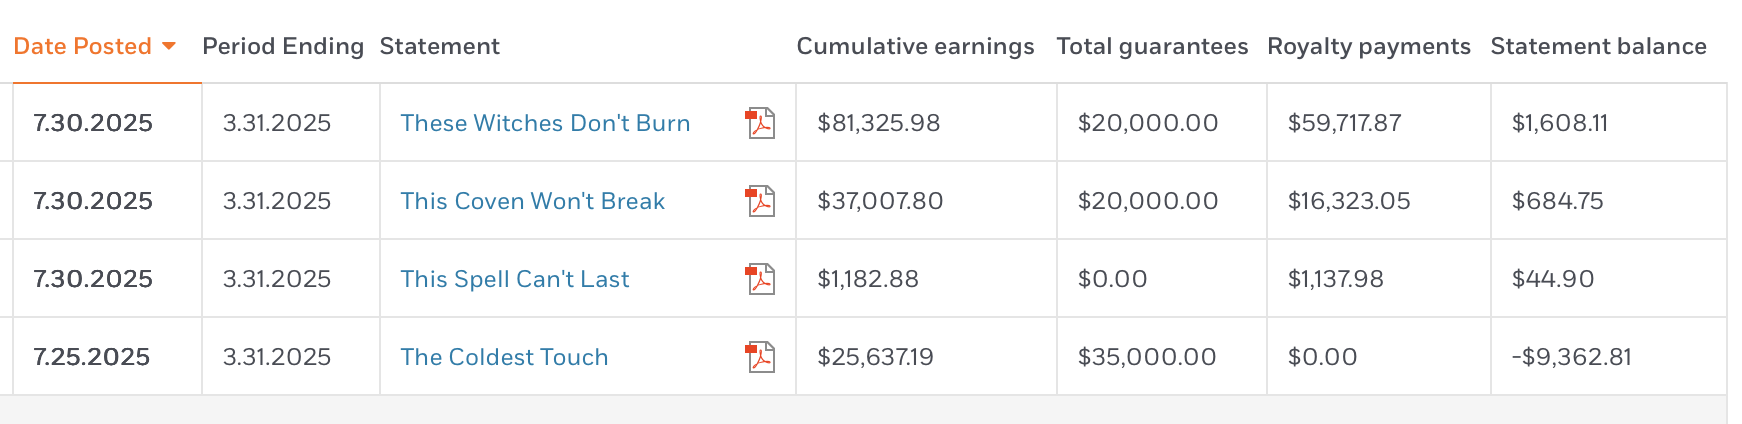Toggle the Date Posted sort arrow
Viewport: 1742px width, 424px height.
click(169, 46)
